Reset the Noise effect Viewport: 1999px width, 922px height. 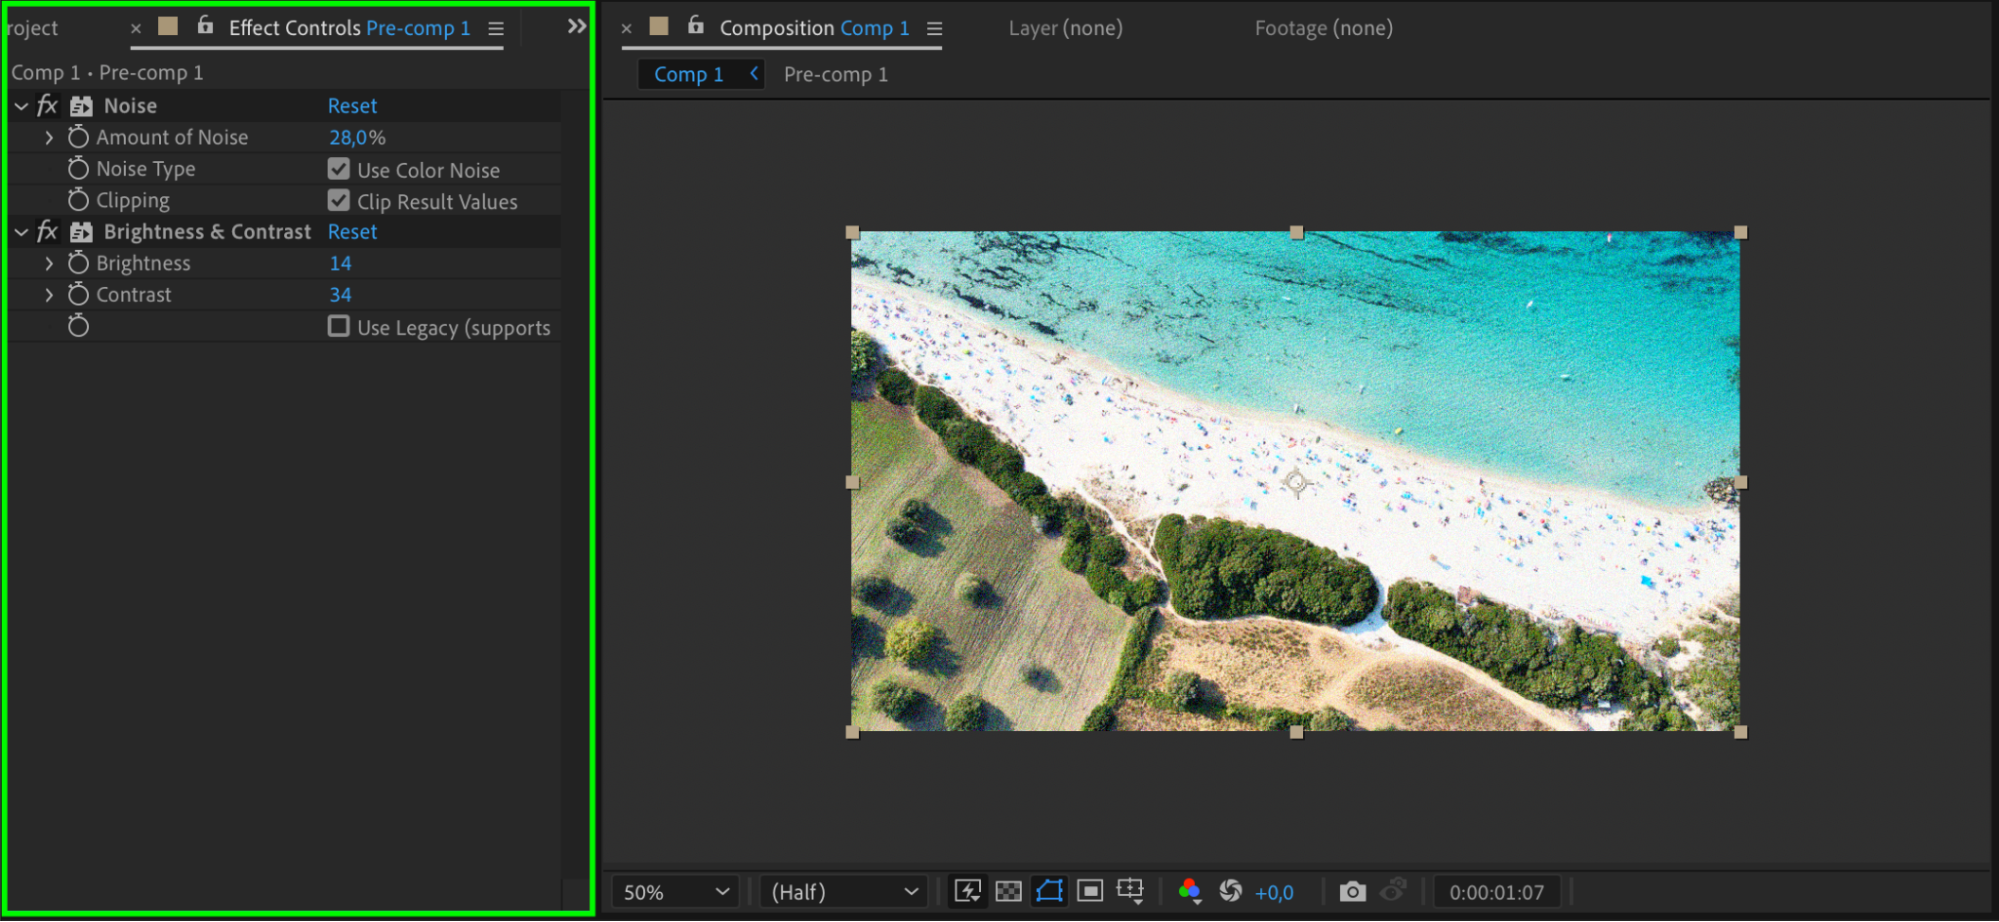pyautogui.click(x=352, y=106)
